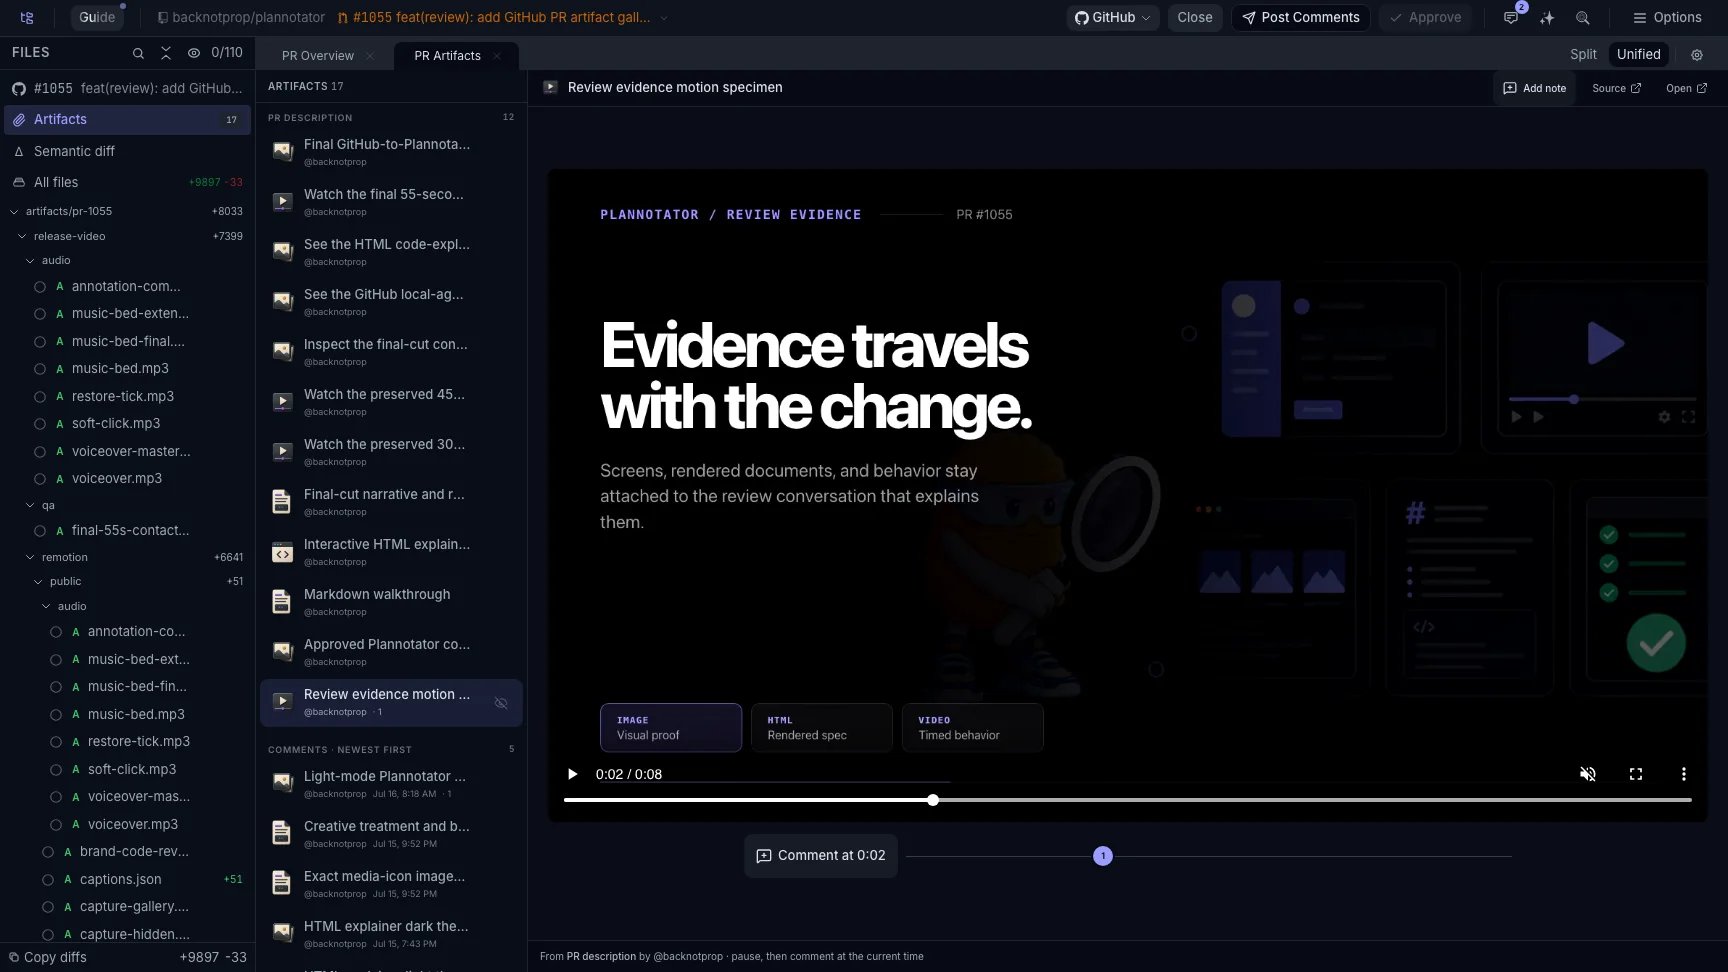Mark captions.json as viewed
Viewport: 1728px width, 972px height.
[x=48, y=879]
